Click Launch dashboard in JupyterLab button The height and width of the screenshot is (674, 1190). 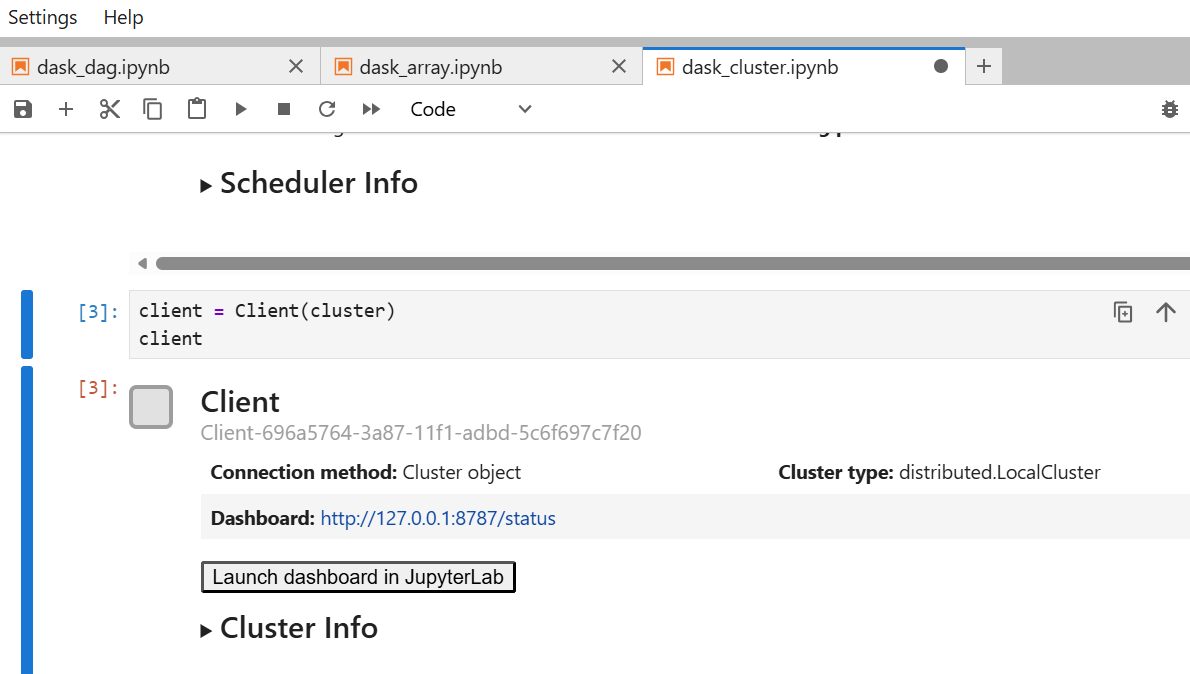tap(358, 577)
